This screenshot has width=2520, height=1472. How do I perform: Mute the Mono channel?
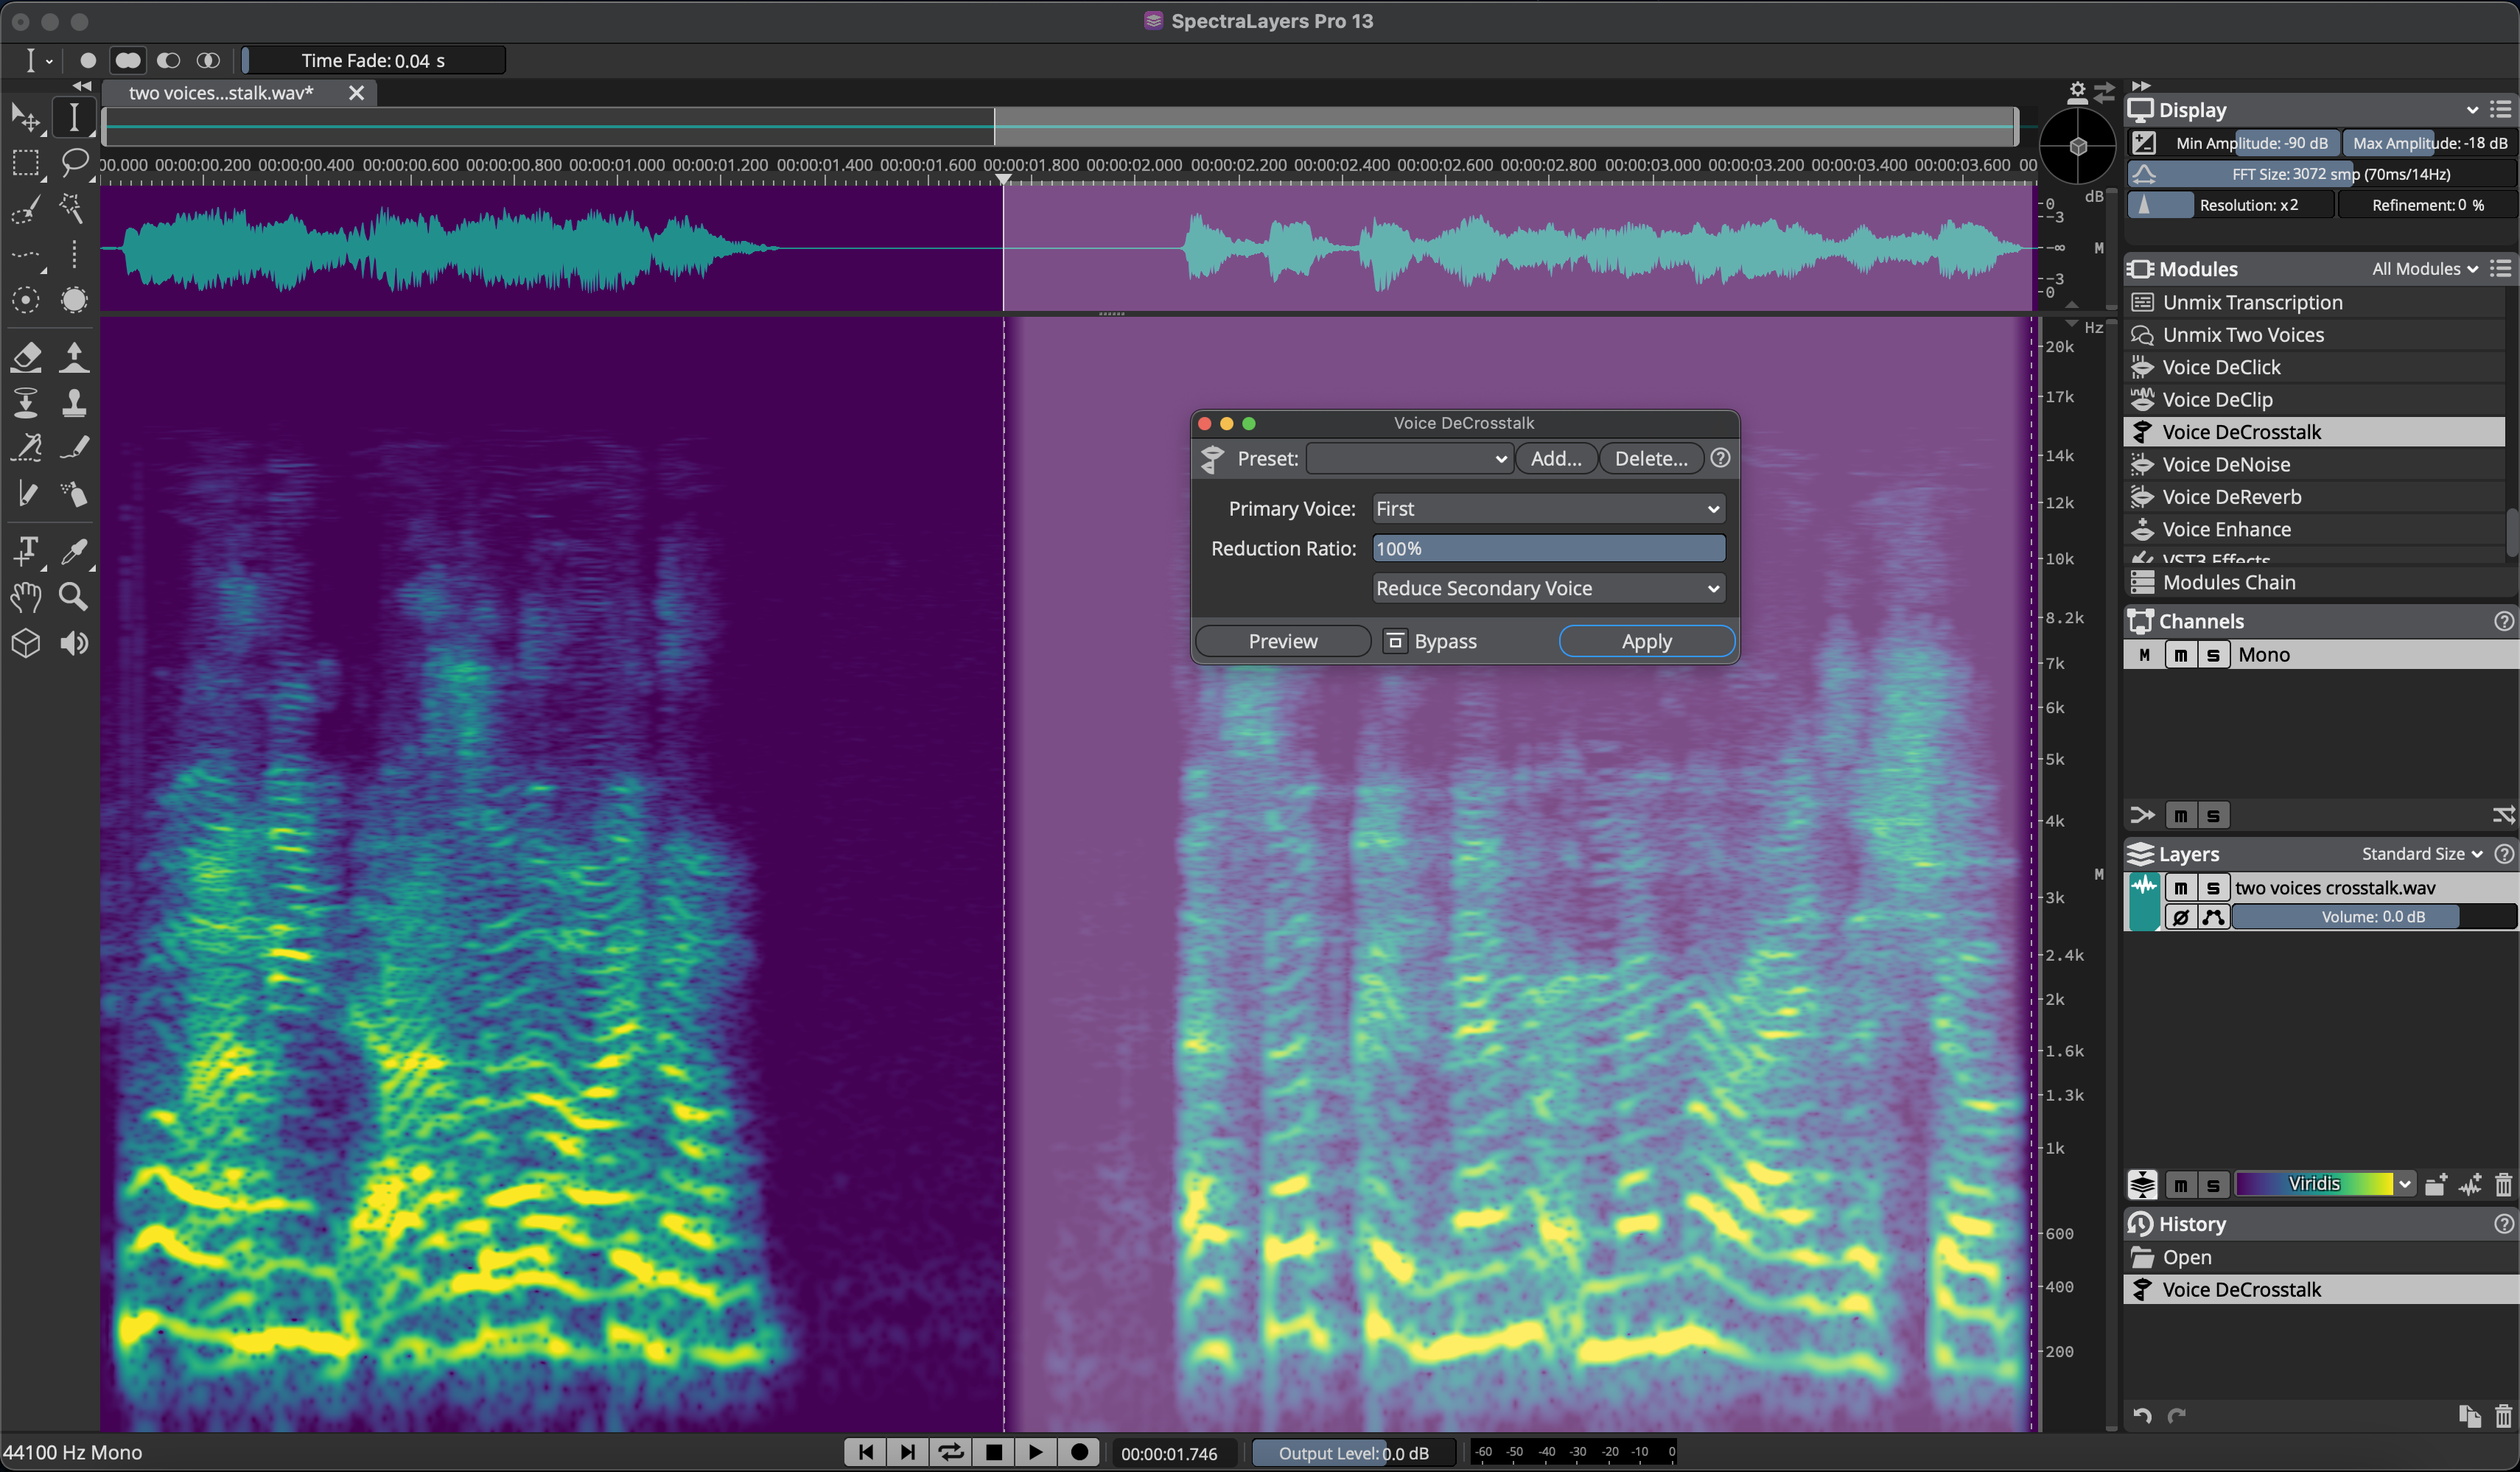[x=2181, y=655]
